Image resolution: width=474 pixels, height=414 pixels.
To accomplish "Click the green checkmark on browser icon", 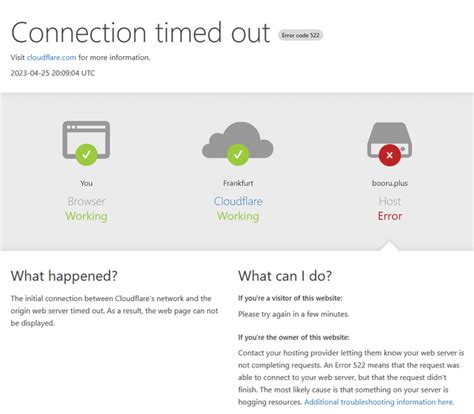I will click(86, 154).
